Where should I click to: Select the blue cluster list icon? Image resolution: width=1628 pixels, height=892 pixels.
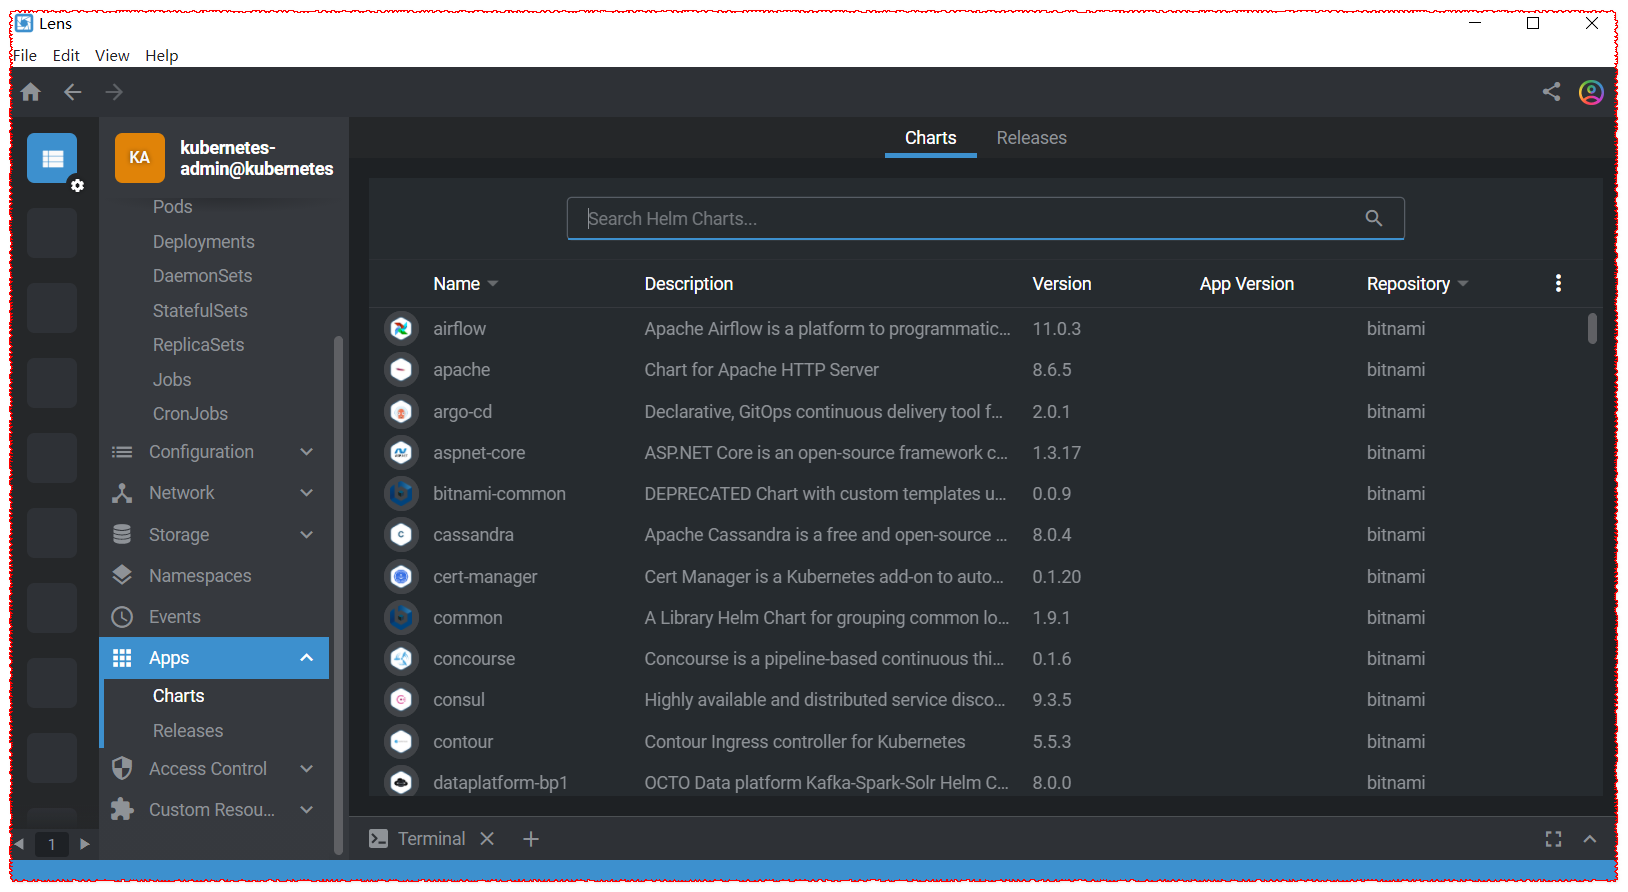click(x=52, y=158)
